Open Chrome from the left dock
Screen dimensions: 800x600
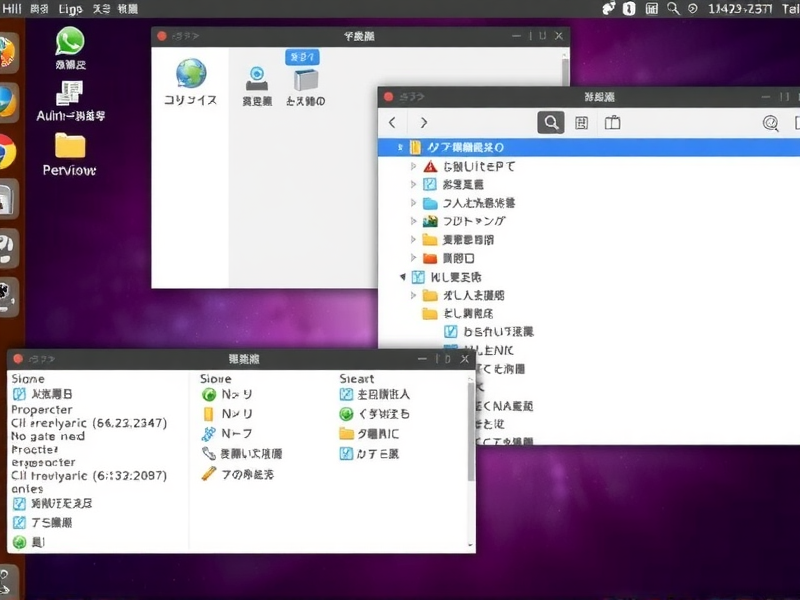6,150
